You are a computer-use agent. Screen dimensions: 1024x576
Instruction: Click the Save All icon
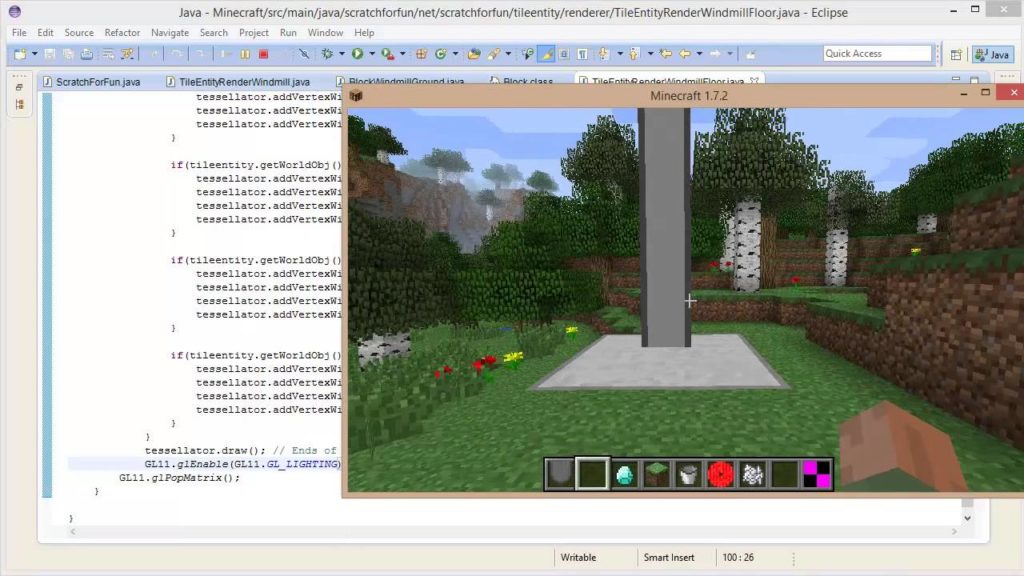point(68,54)
